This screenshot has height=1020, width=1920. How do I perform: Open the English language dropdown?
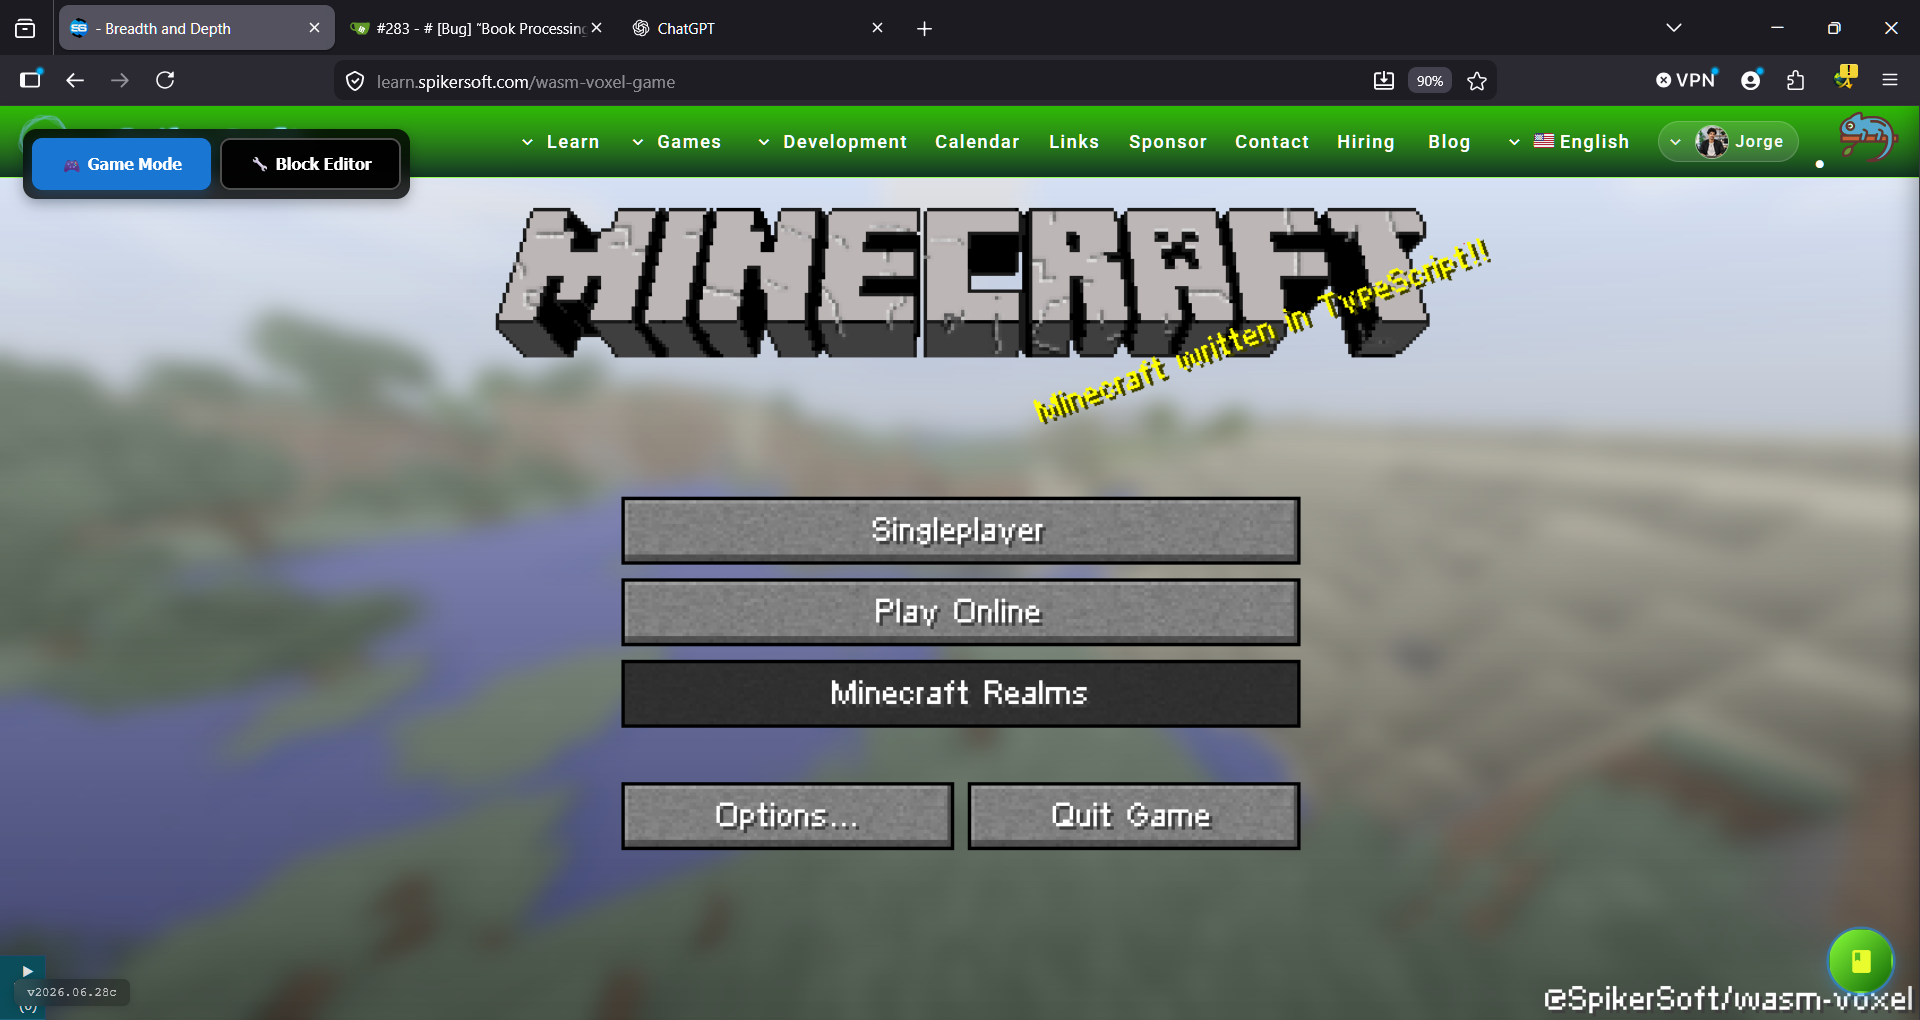pos(1569,142)
